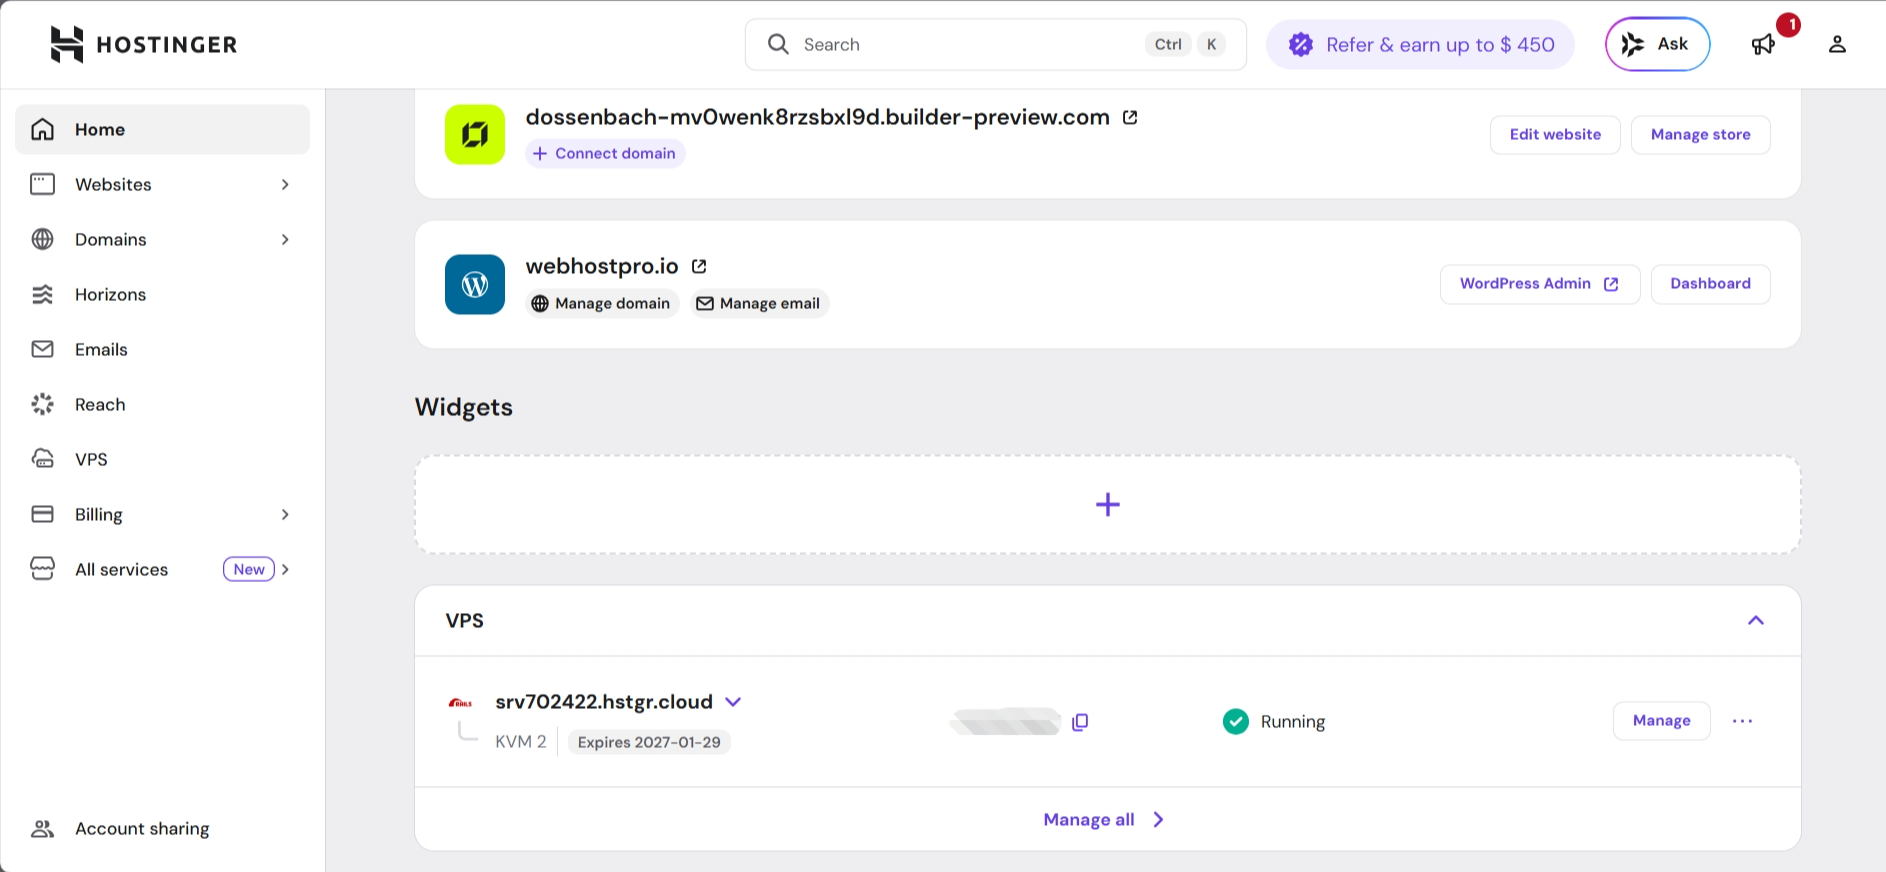Expand the Websites chevron
This screenshot has width=1886, height=872.
coord(285,184)
